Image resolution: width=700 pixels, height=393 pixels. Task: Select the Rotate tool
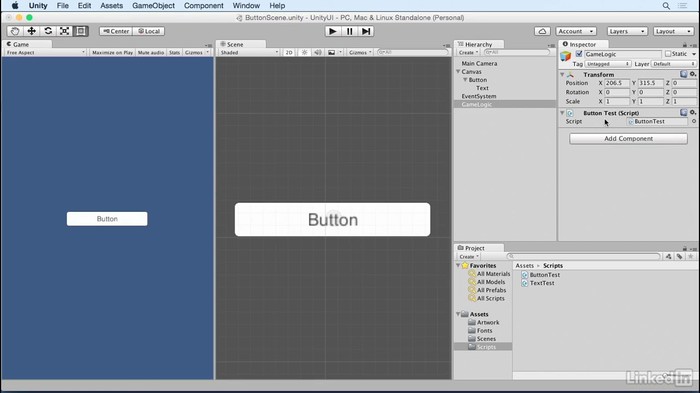(48, 31)
